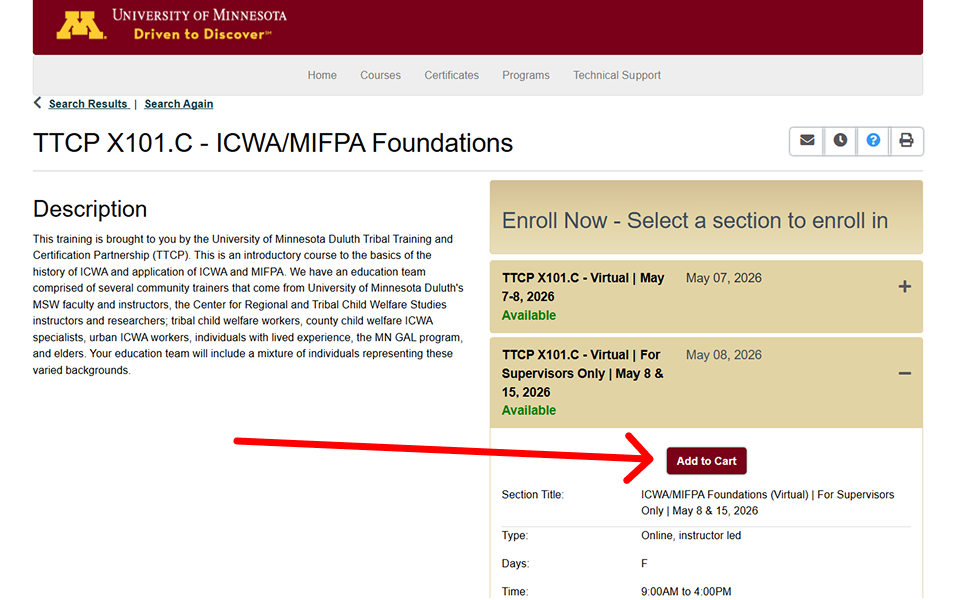Image resolution: width=960 pixels, height=600 pixels.
Task: Click the Search Again link
Action: [179, 104]
